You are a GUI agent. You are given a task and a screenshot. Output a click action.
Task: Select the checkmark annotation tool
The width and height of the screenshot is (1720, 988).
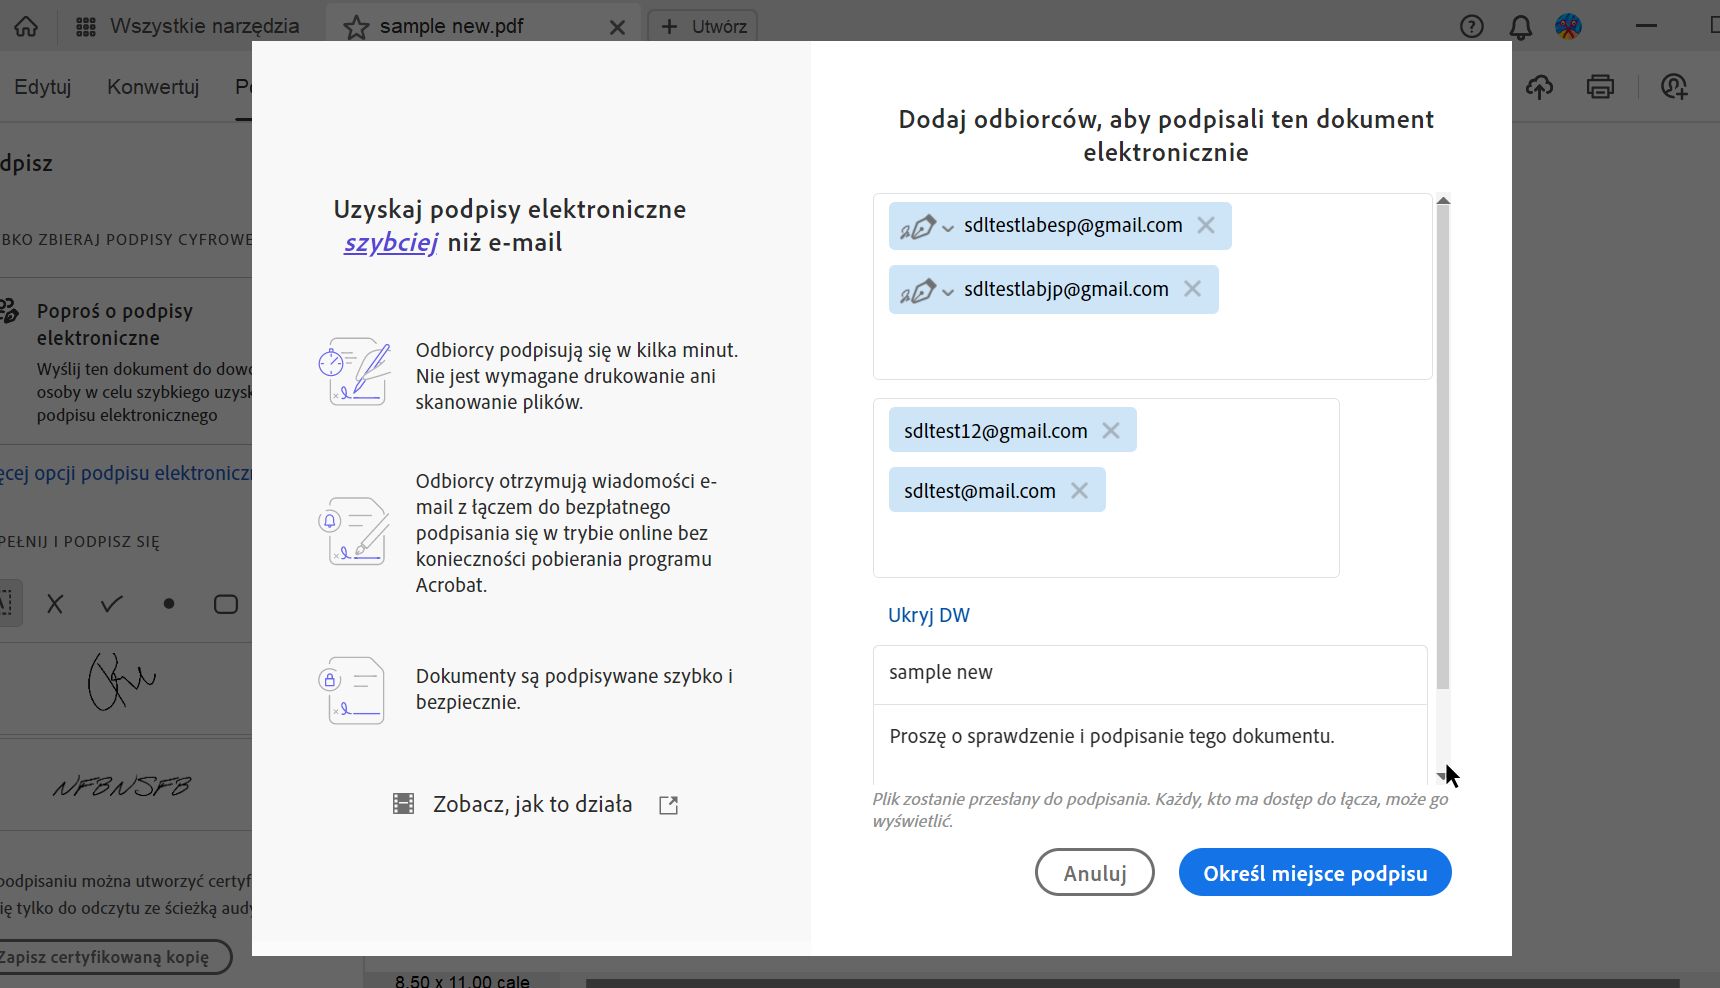click(x=110, y=603)
